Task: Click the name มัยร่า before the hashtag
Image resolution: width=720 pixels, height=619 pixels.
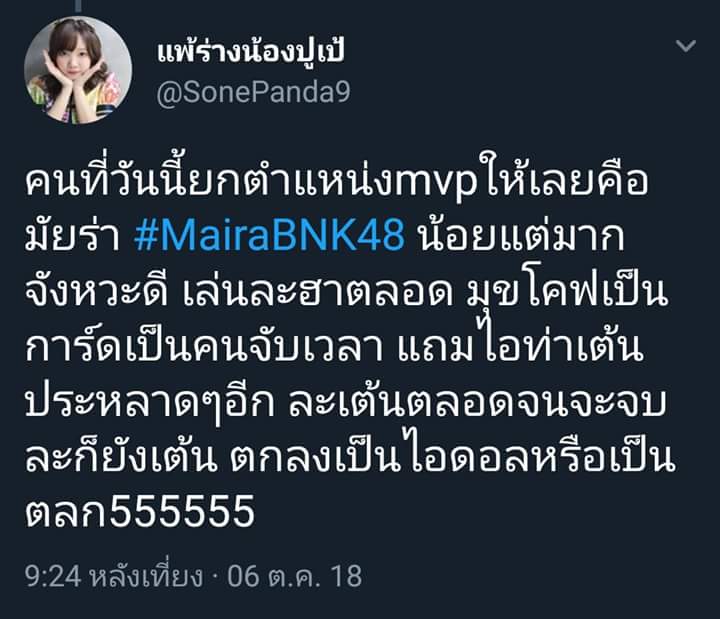Action: pos(72,234)
